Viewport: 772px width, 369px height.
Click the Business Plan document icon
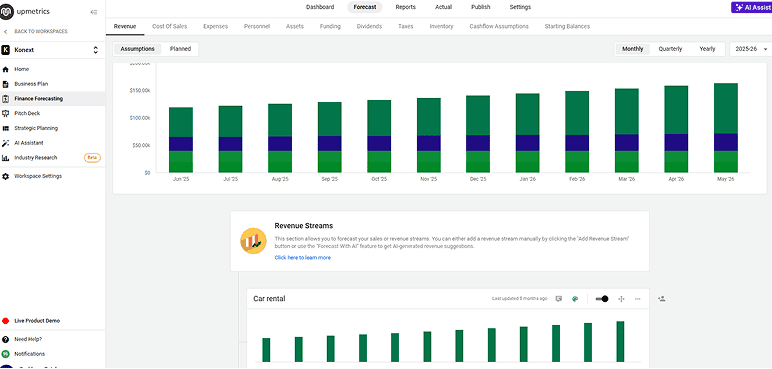pyautogui.click(x=6, y=84)
